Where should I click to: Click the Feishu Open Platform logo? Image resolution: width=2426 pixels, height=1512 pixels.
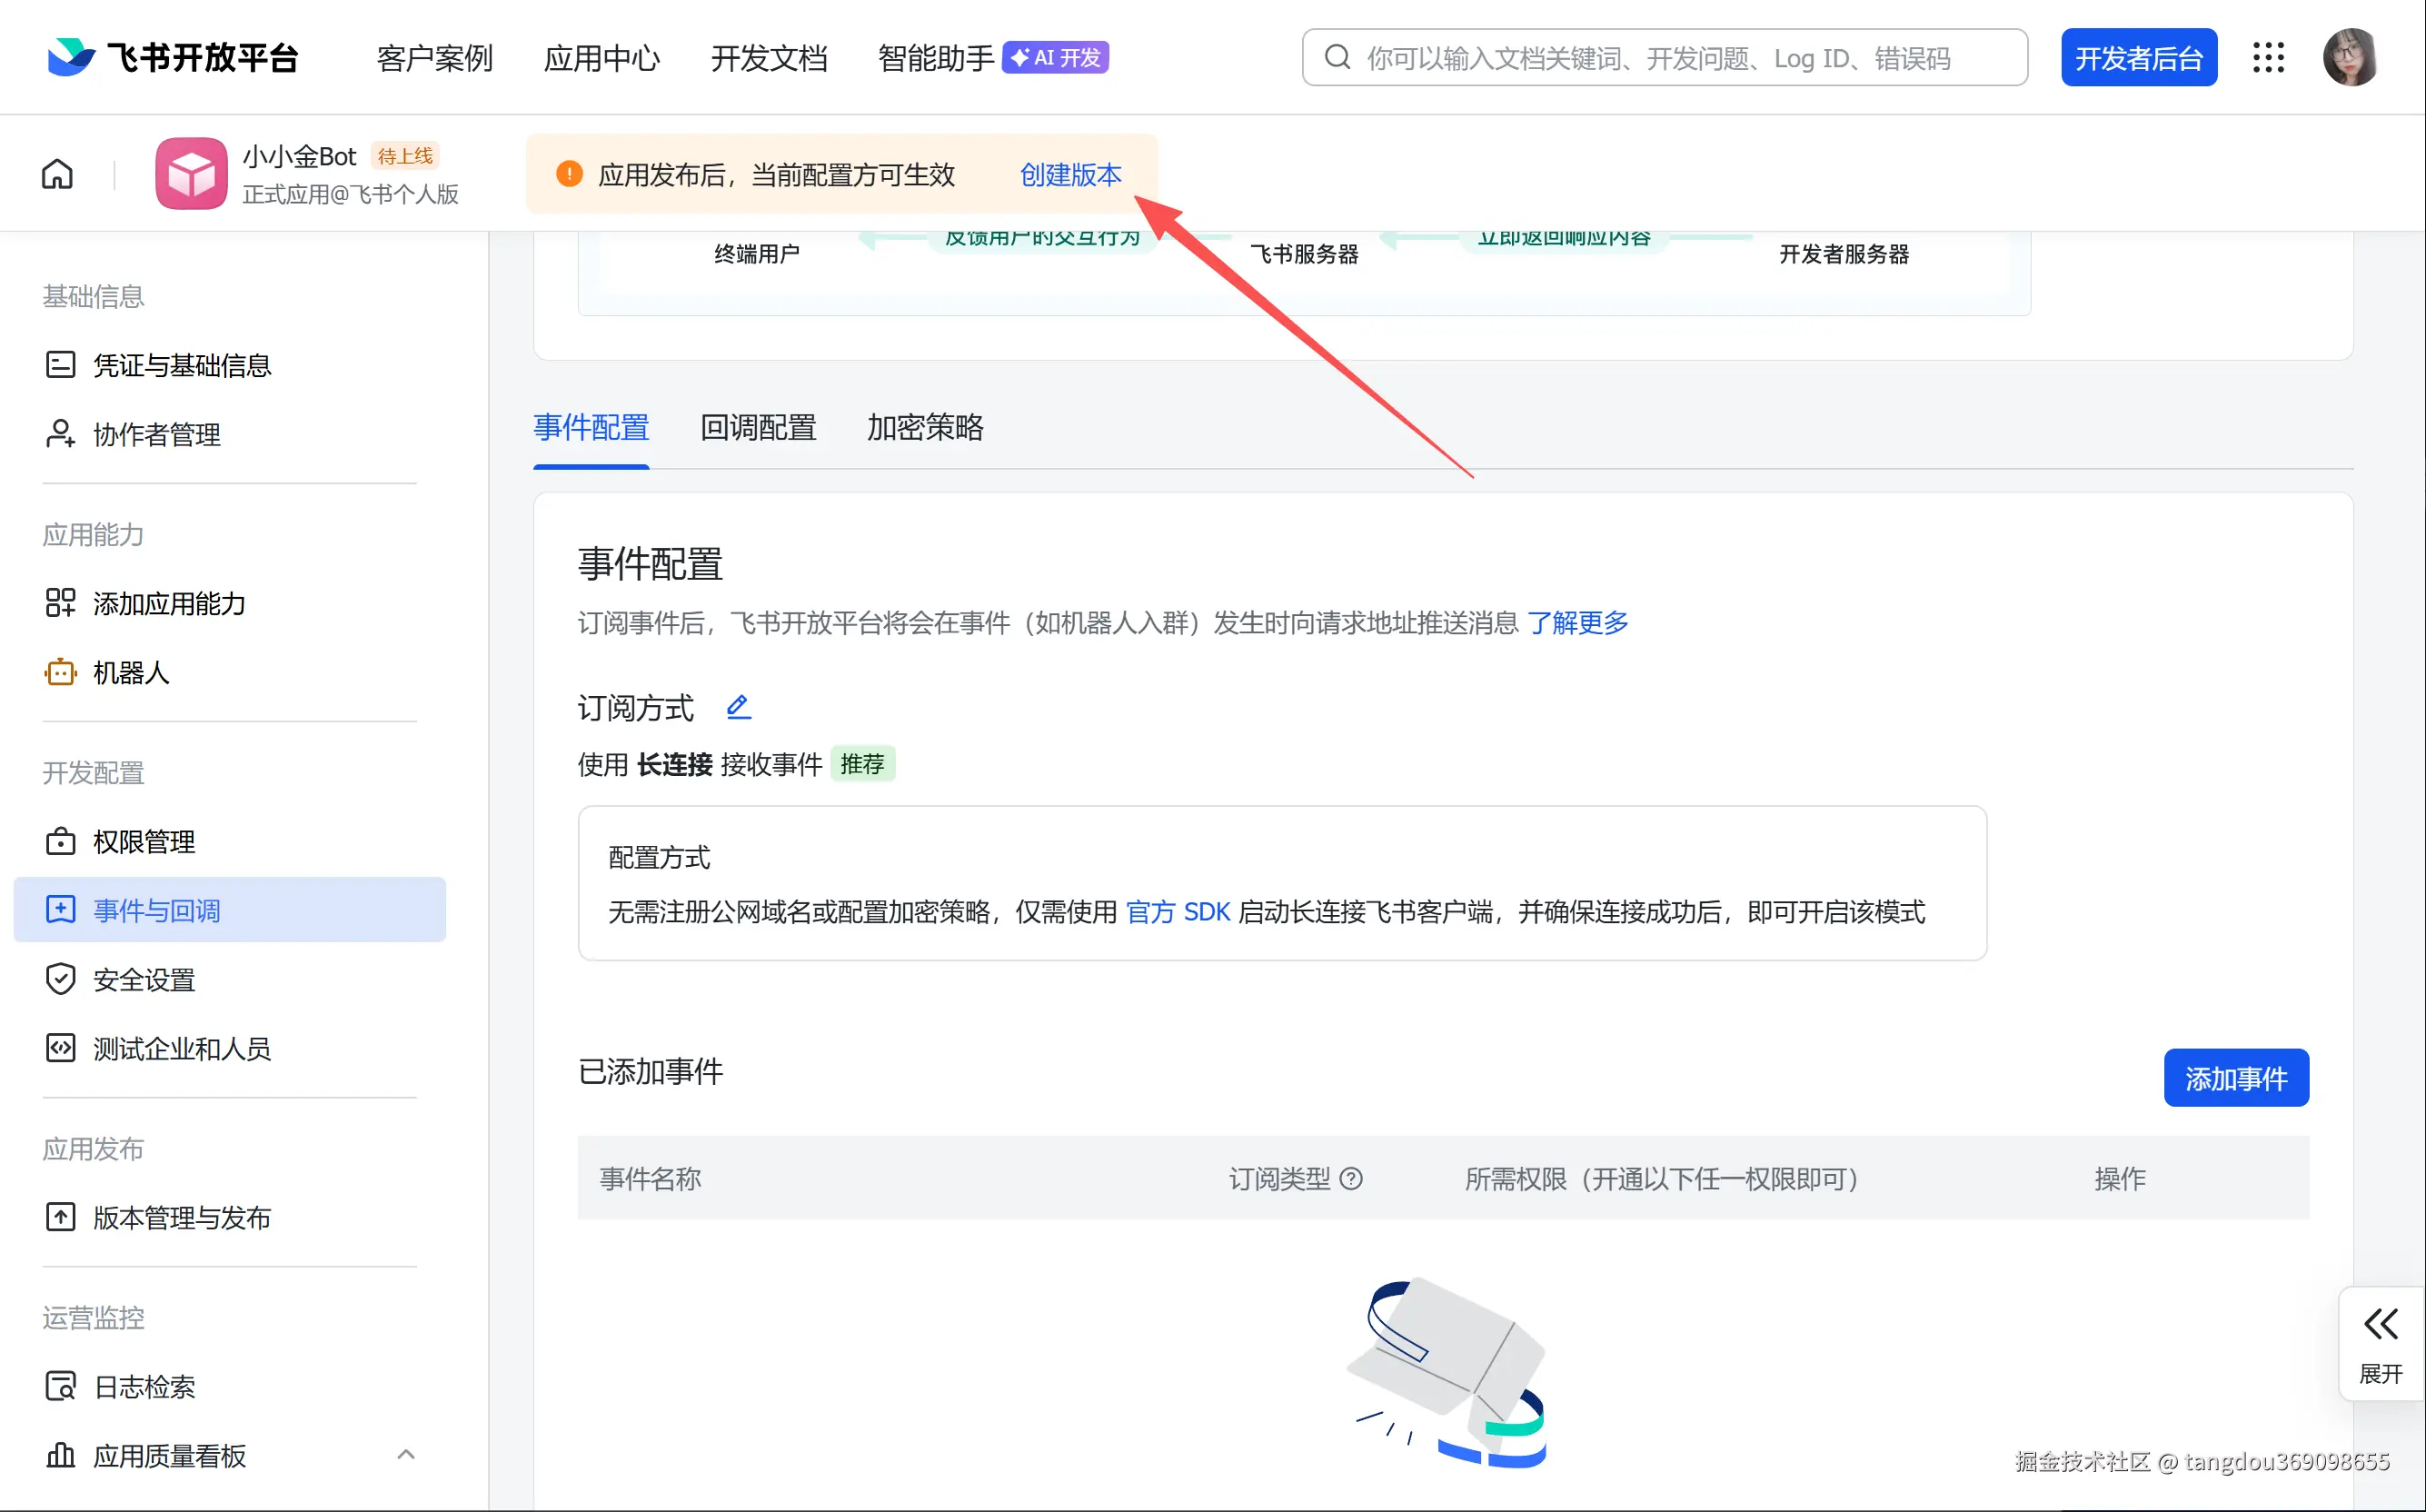[x=172, y=58]
